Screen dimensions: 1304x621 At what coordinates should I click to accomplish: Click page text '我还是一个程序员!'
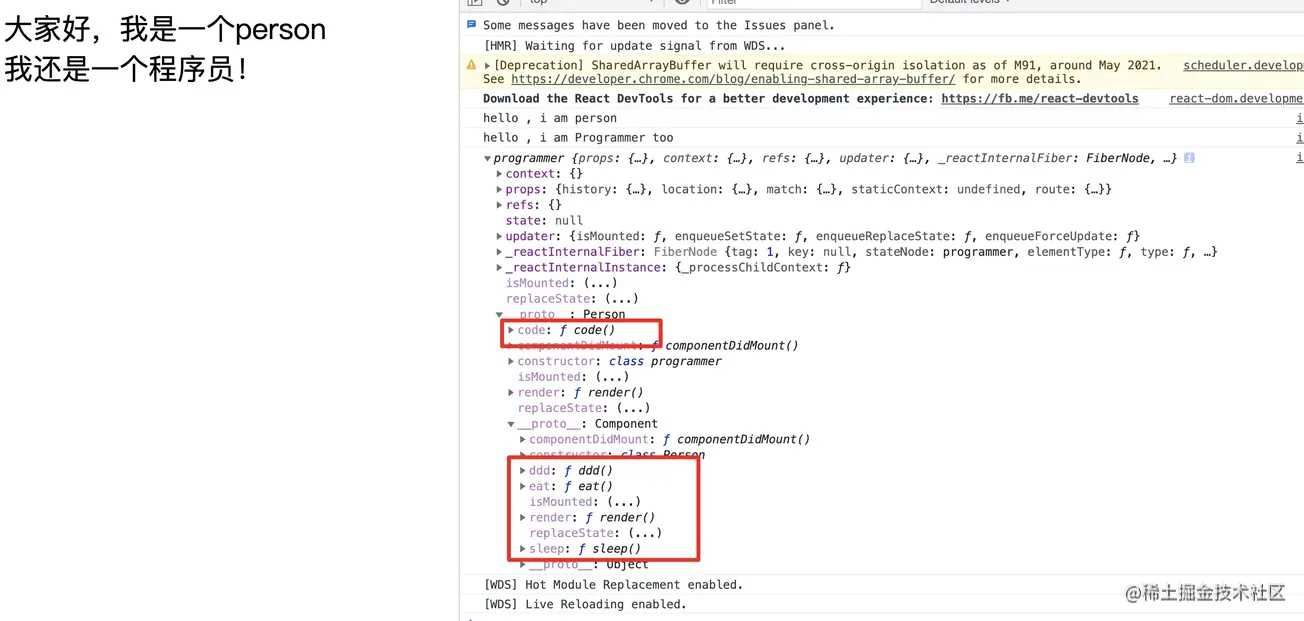pyautogui.click(x=126, y=69)
